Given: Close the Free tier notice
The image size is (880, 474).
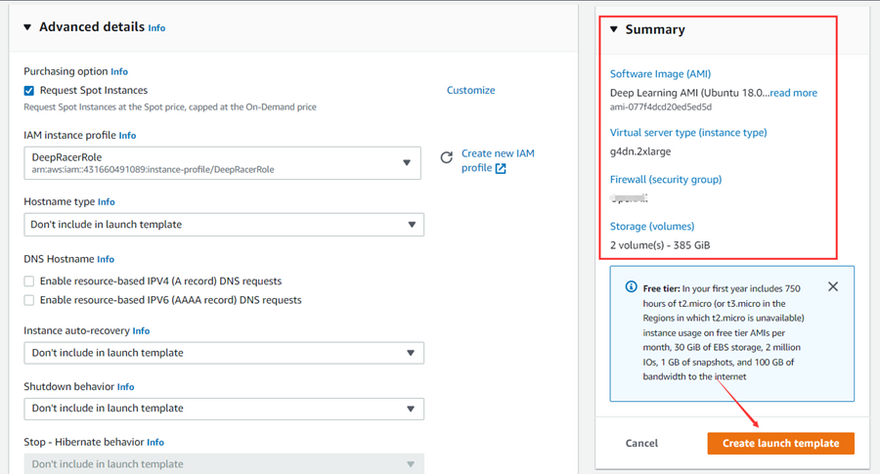Looking at the screenshot, I should click(x=833, y=287).
